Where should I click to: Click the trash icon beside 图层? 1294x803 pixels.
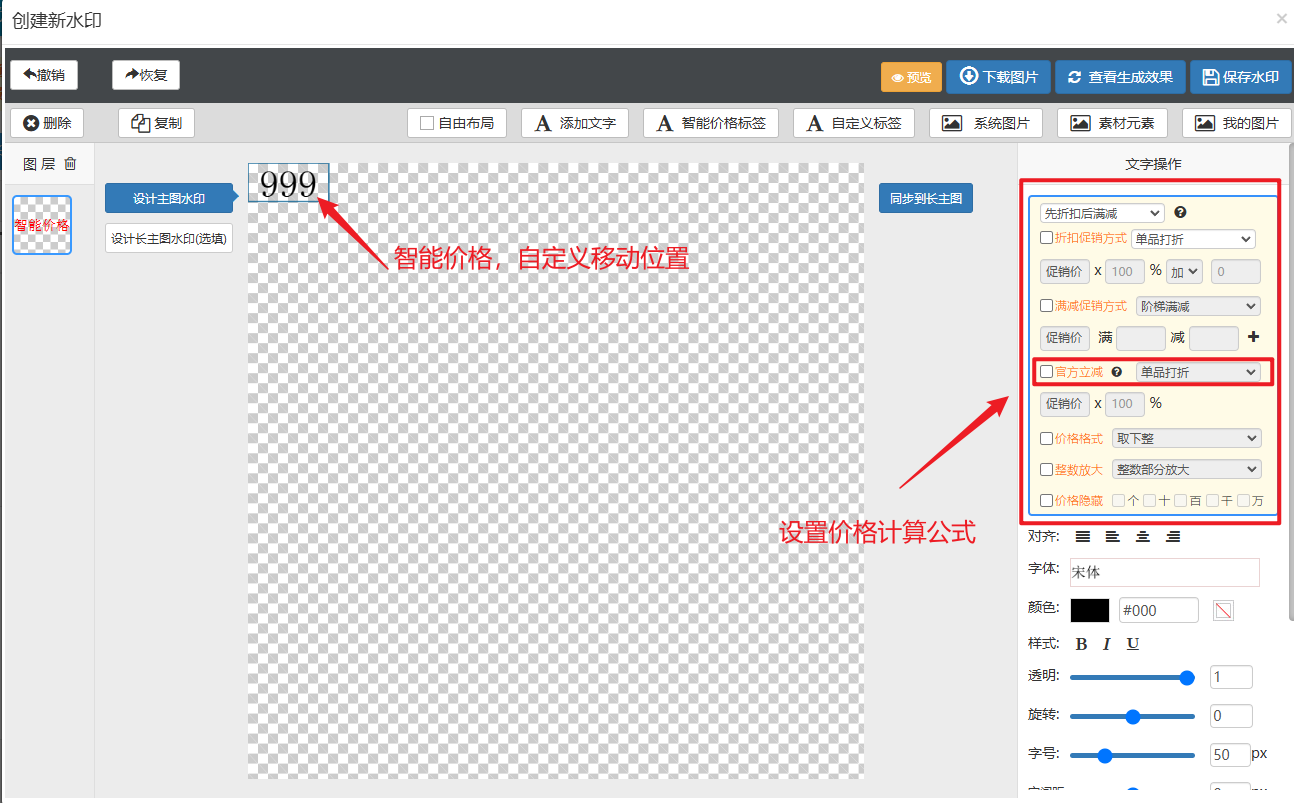click(70, 164)
